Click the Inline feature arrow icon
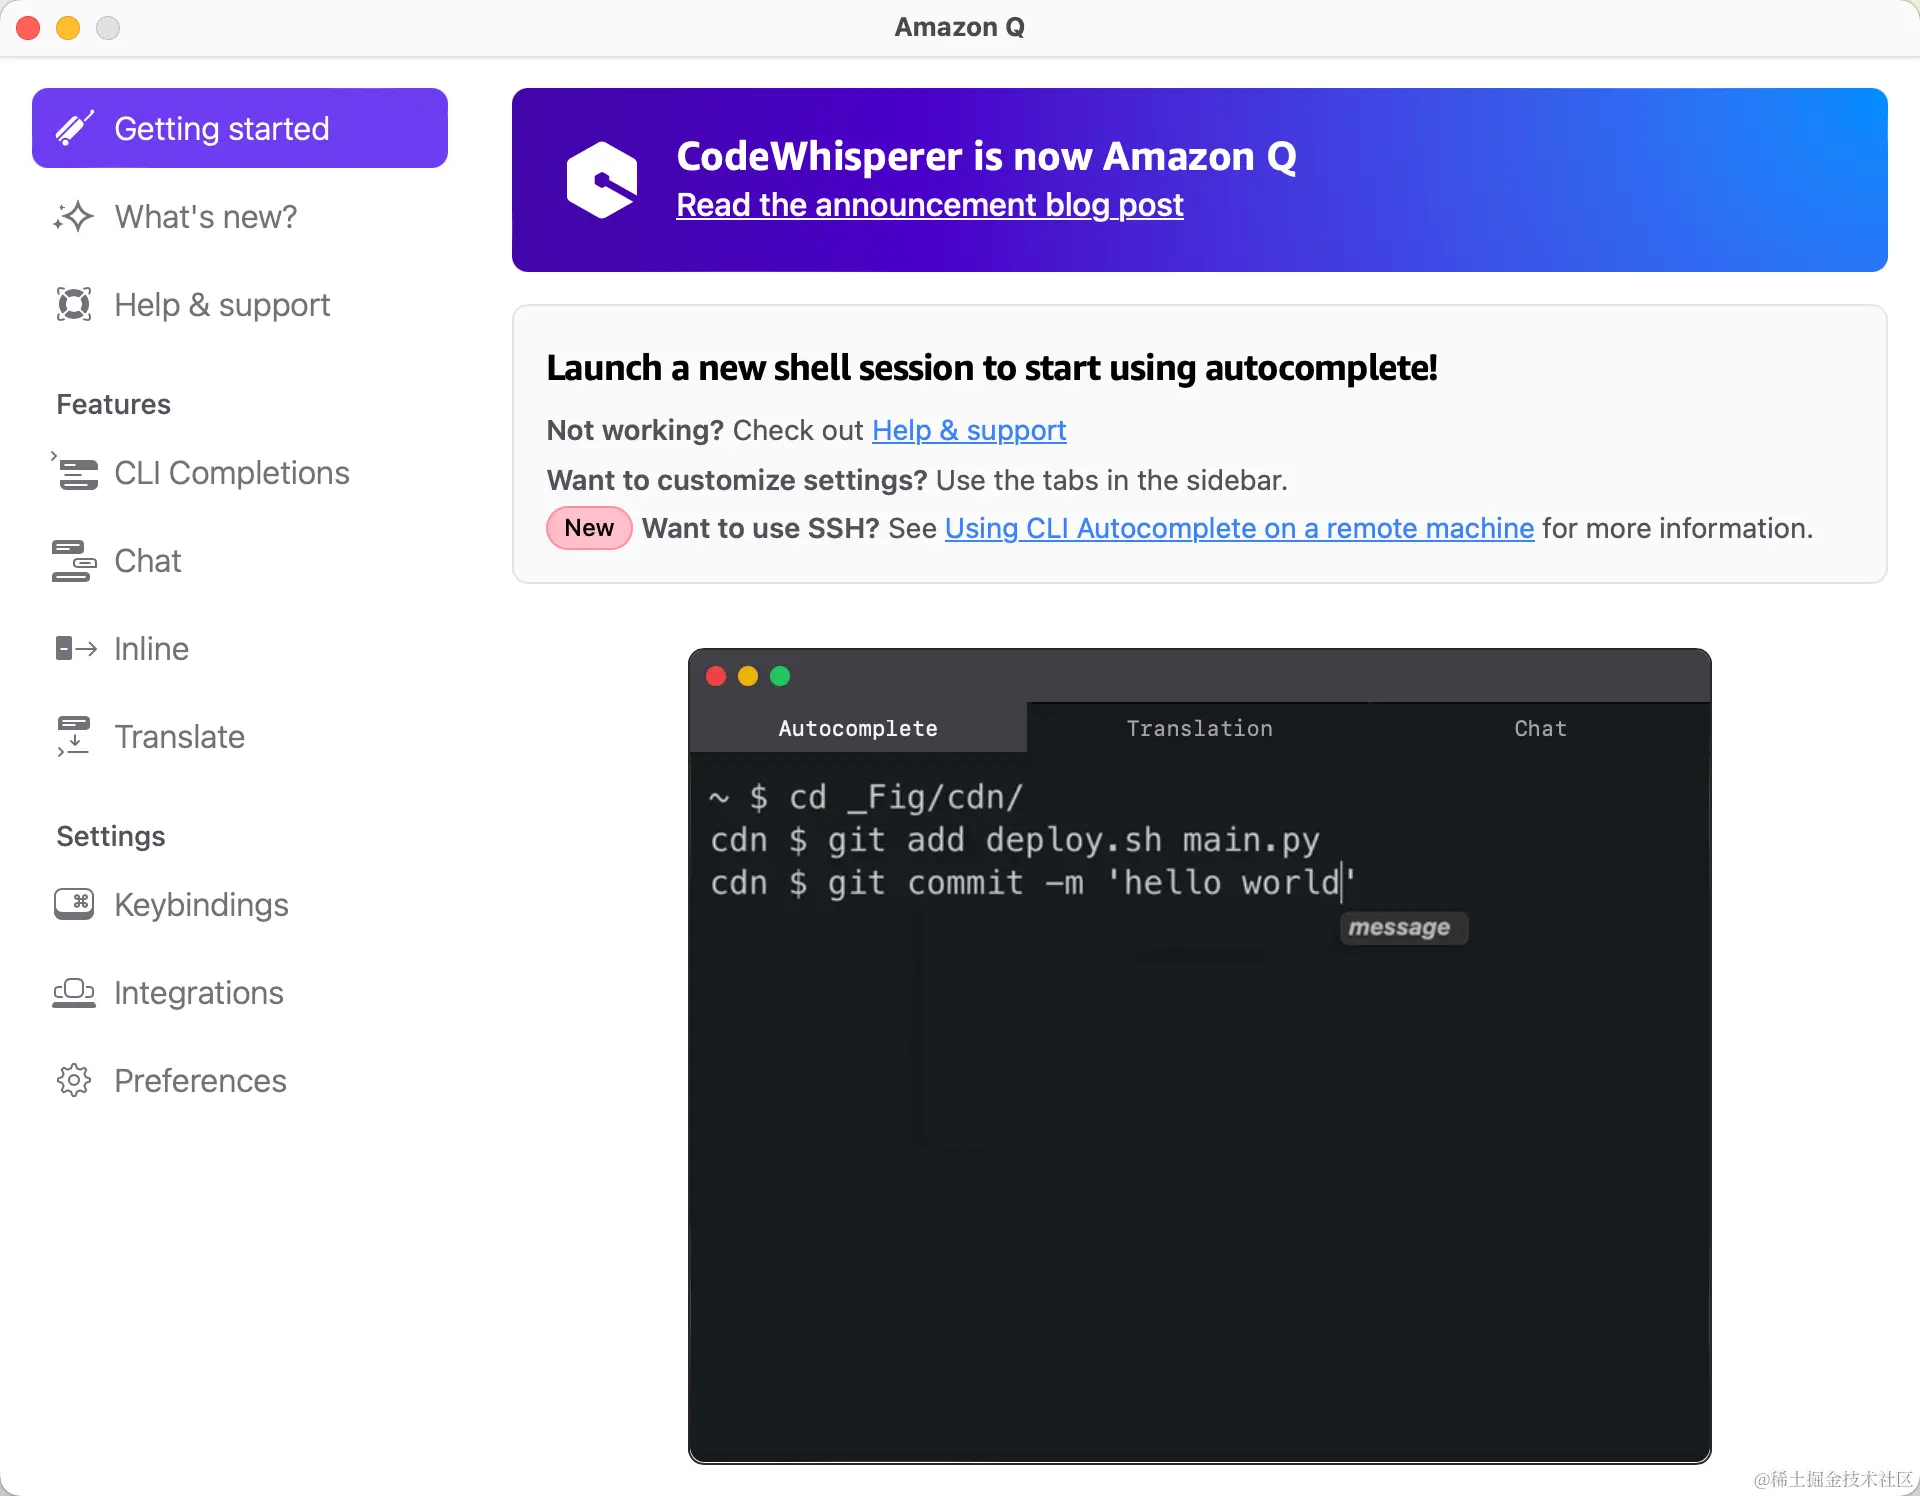This screenshot has height=1496, width=1920. [x=76, y=648]
